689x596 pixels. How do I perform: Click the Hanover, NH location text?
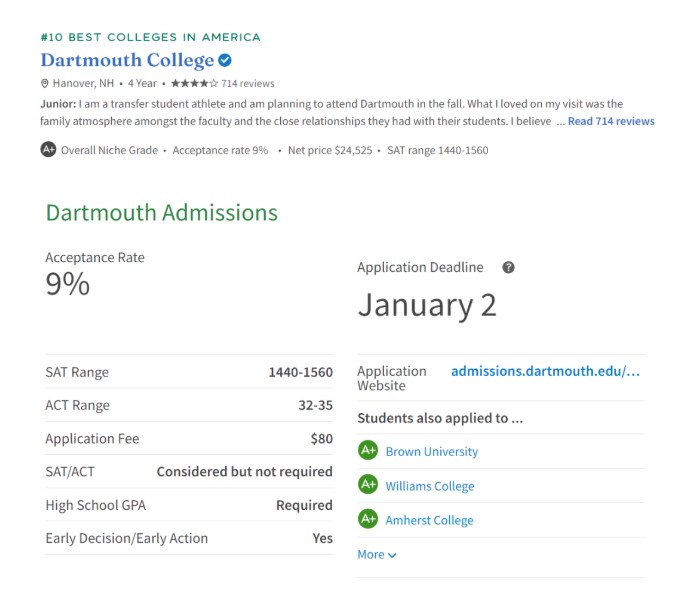[83, 84]
